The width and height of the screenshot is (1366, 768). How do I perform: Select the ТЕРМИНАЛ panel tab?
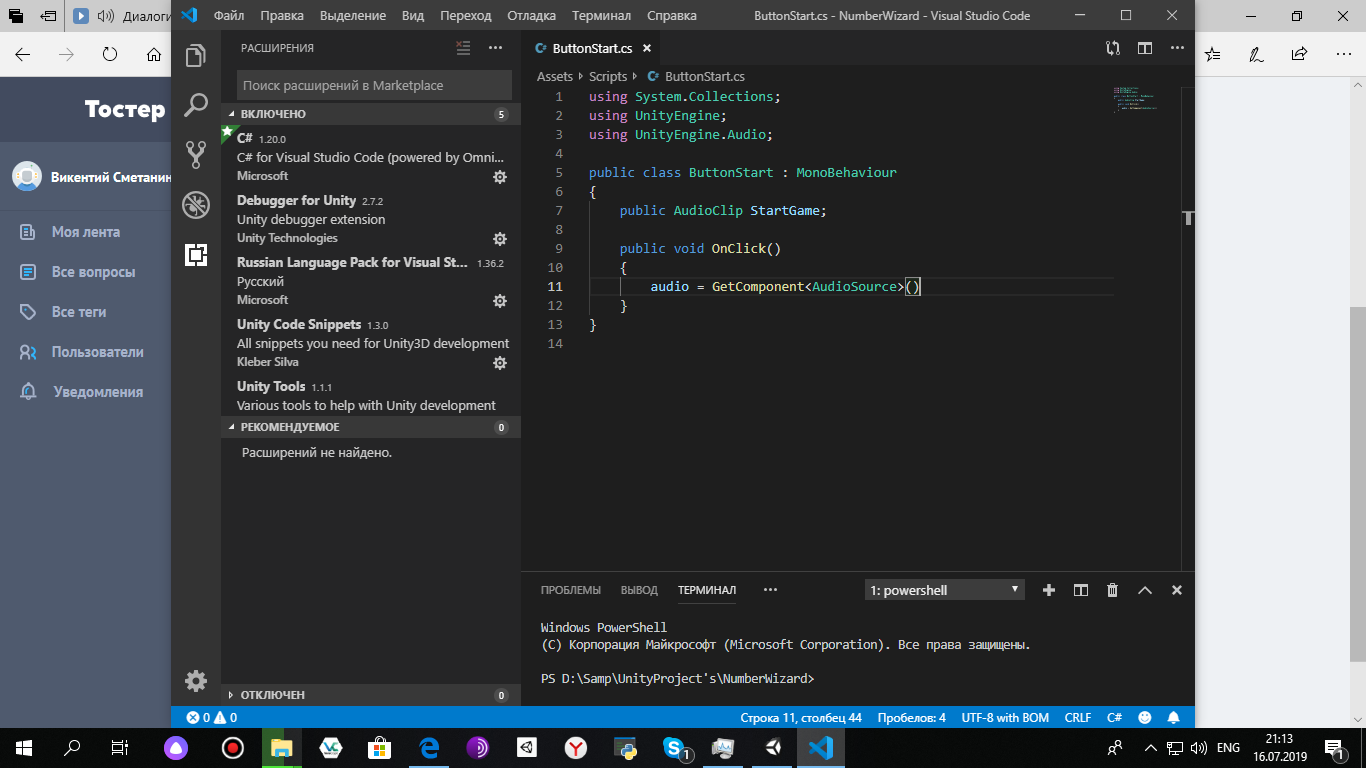[707, 590]
